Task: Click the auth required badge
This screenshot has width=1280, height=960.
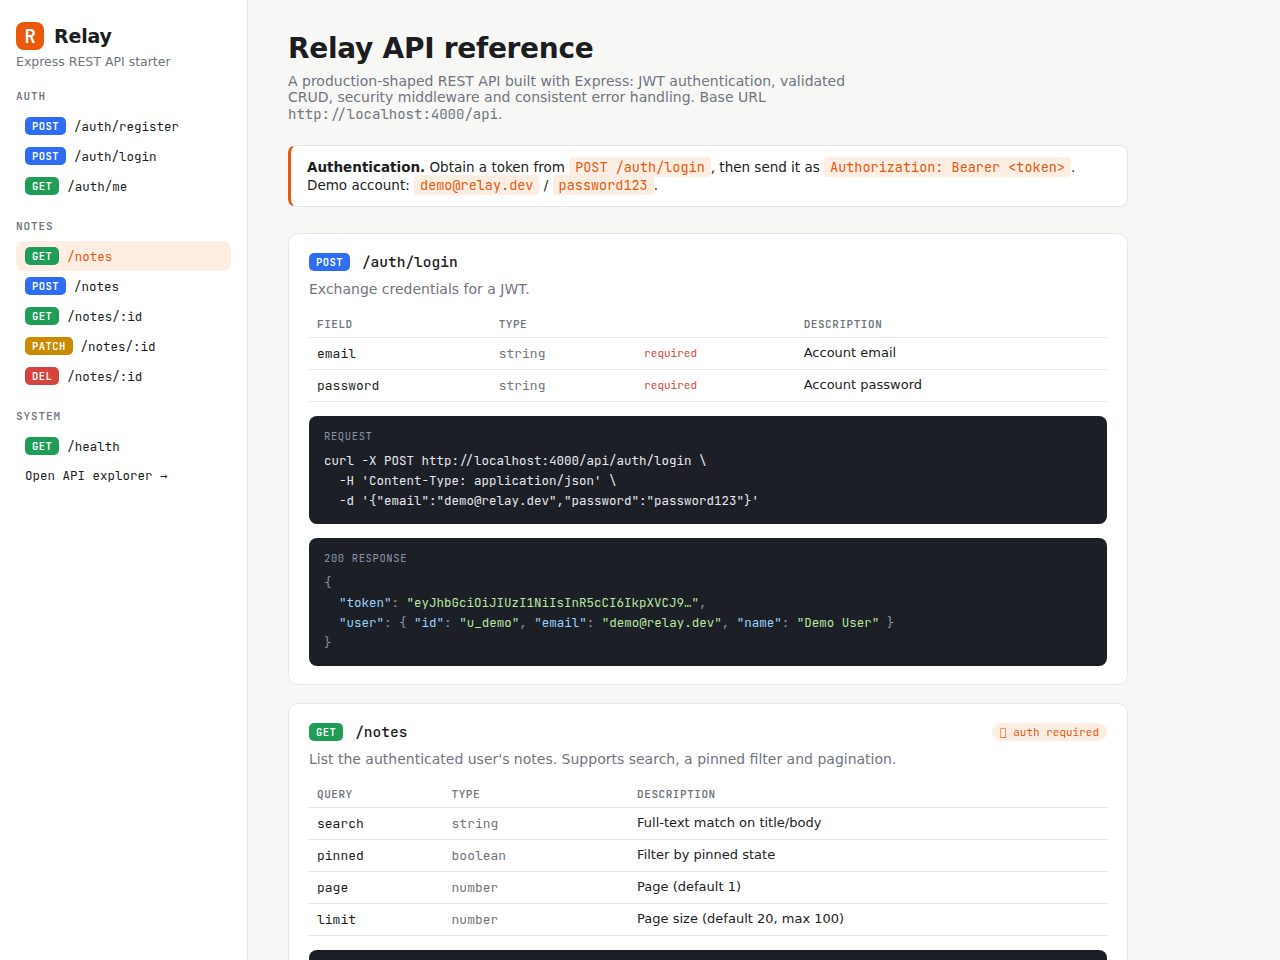Action: (x=1049, y=733)
